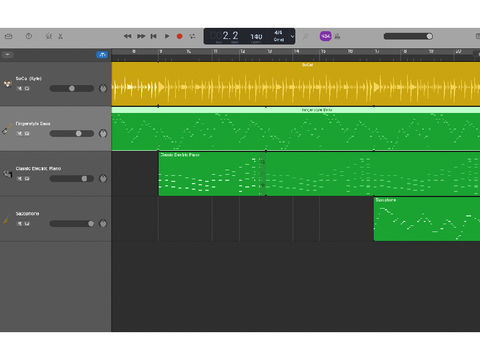Click the Fingerstyle Bass guitar icon
This screenshot has width=480, height=360.
(x=7, y=129)
